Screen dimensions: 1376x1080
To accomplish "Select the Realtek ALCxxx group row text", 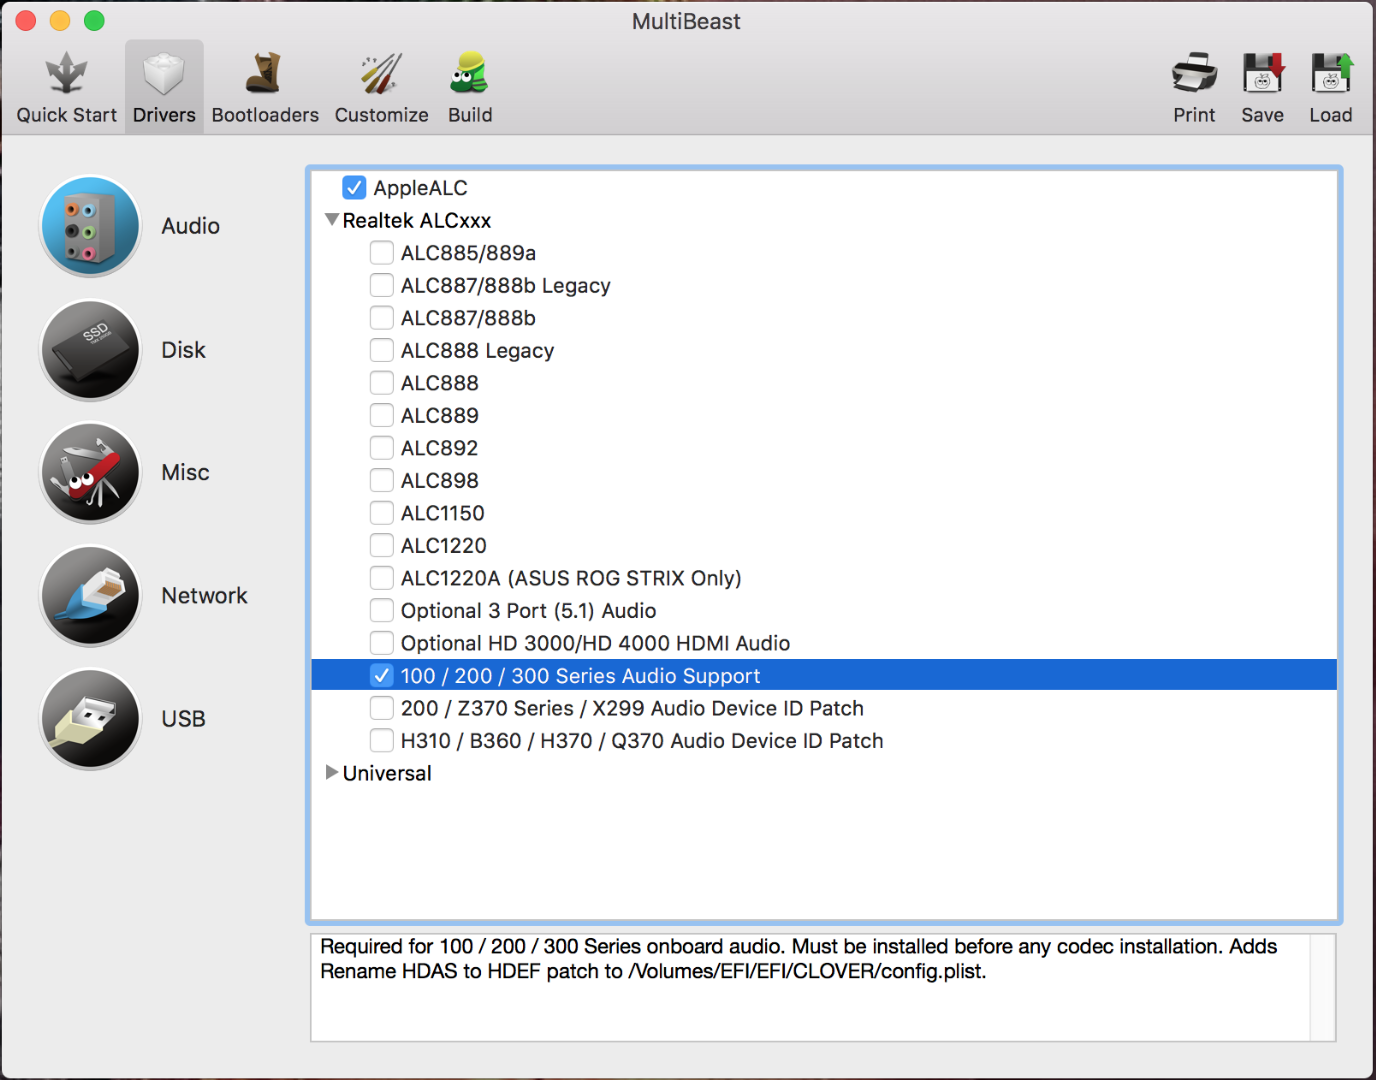I will (417, 220).
